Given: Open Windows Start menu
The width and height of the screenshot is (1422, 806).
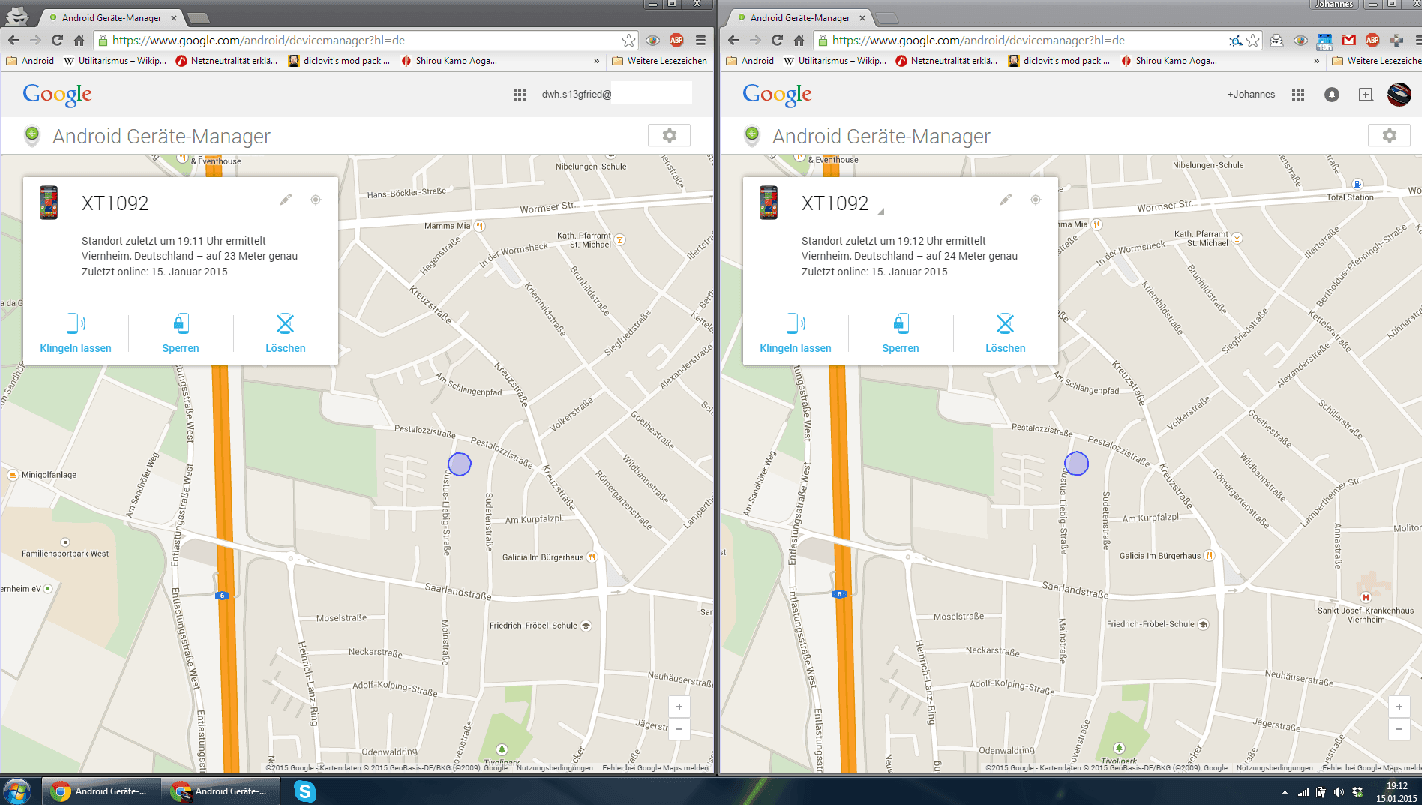Looking at the screenshot, I should [x=19, y=791].
